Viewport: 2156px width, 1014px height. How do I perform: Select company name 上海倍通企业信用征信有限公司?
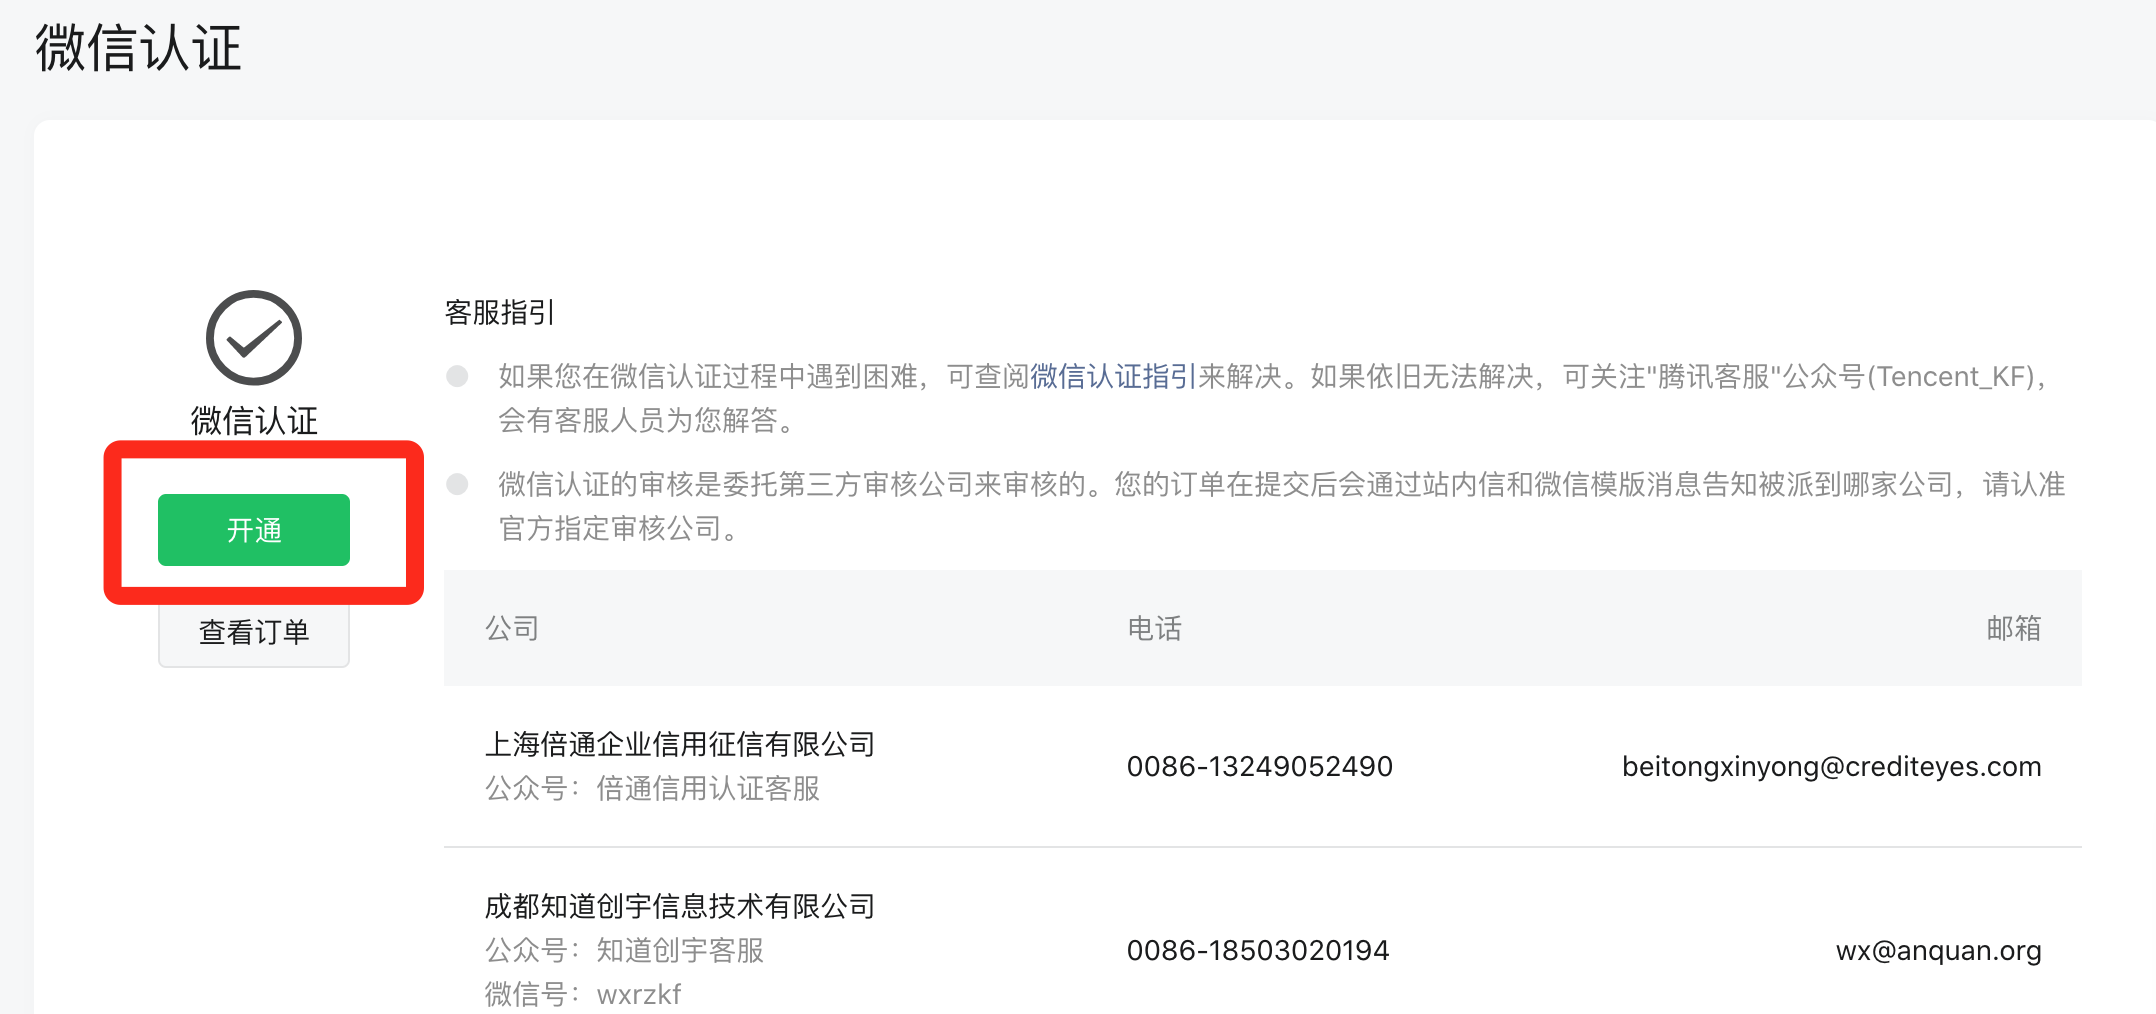tap(680, 744)
